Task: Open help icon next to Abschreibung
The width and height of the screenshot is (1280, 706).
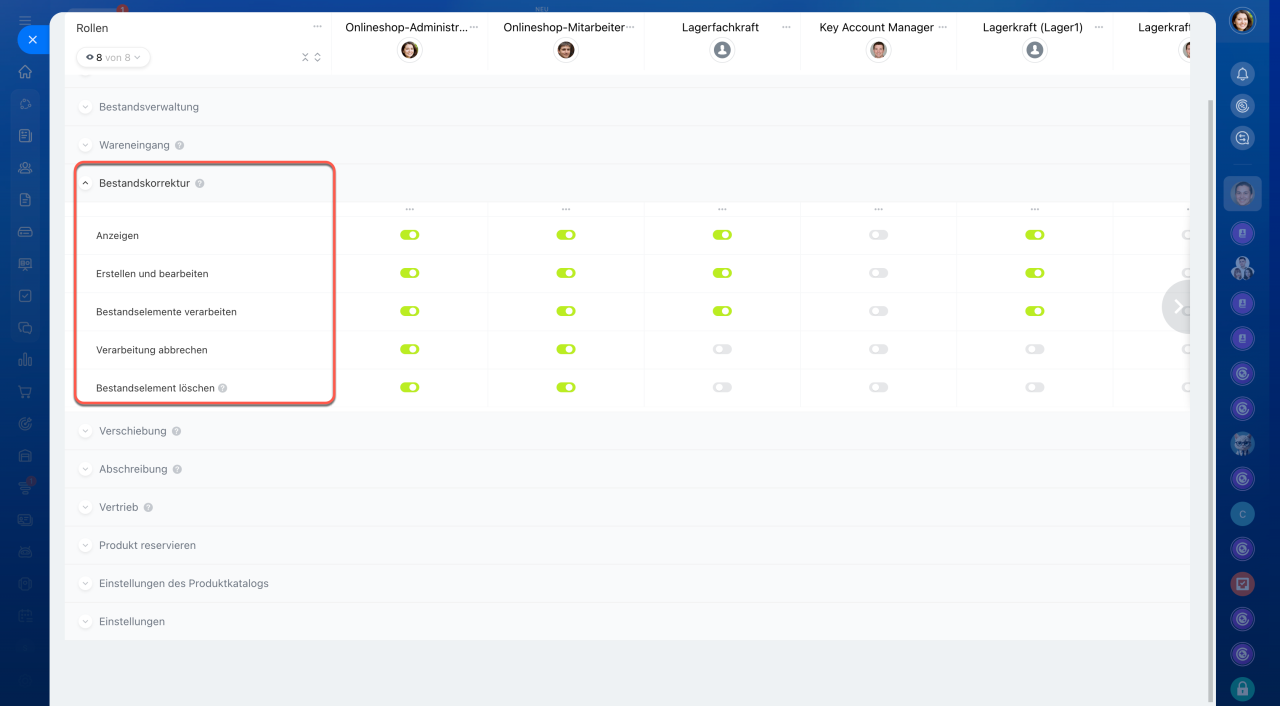Action: coord(177,469)
